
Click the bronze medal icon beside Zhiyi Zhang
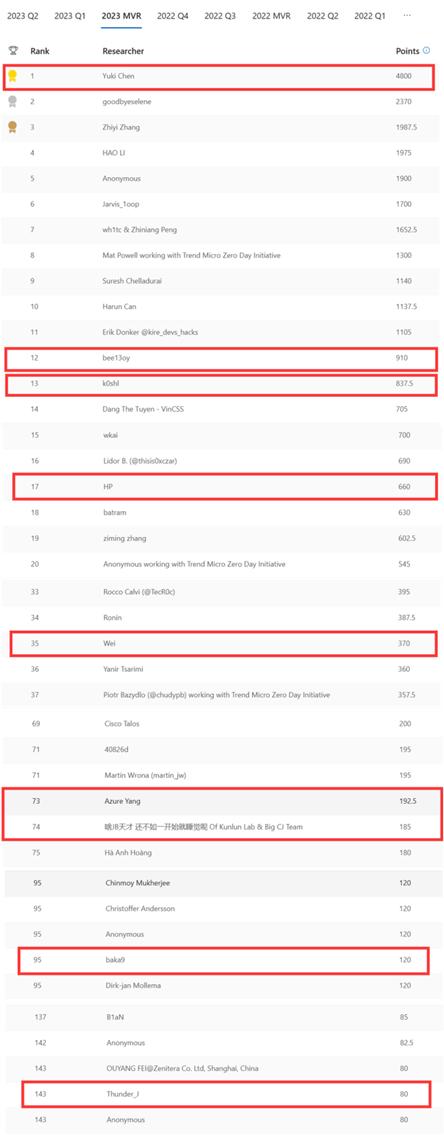pos(12,127)
